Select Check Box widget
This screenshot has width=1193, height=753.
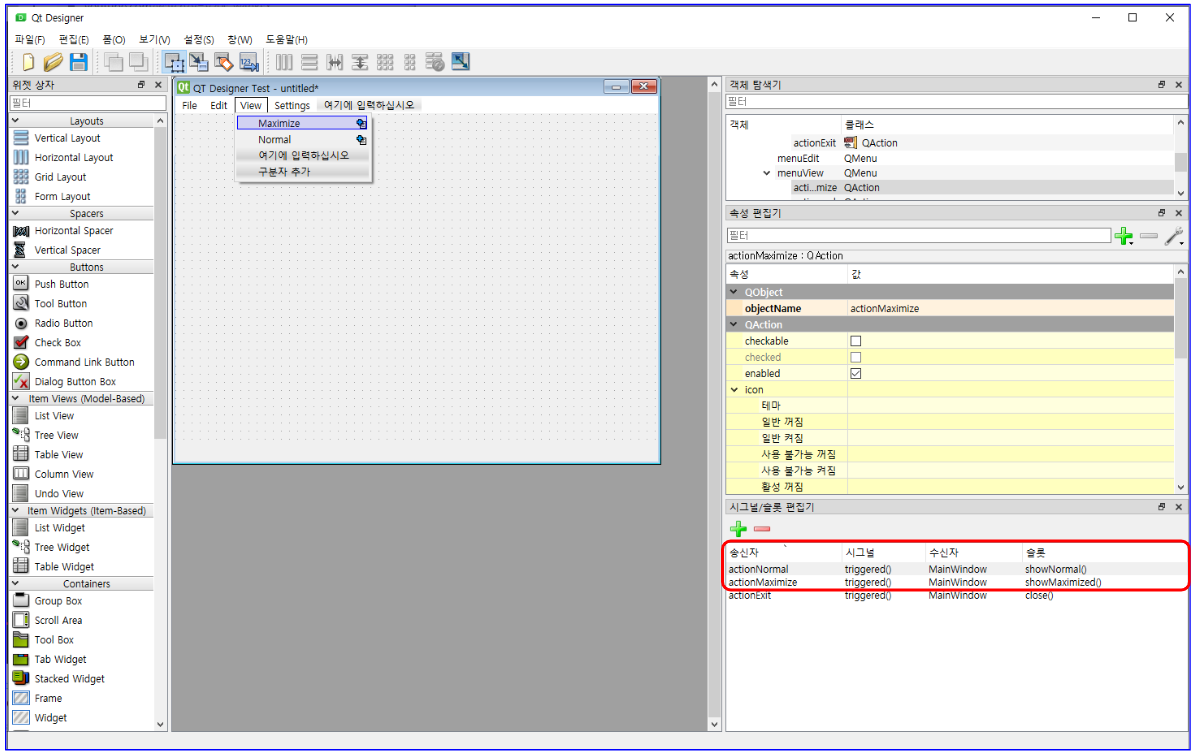[x=57, y=343]
